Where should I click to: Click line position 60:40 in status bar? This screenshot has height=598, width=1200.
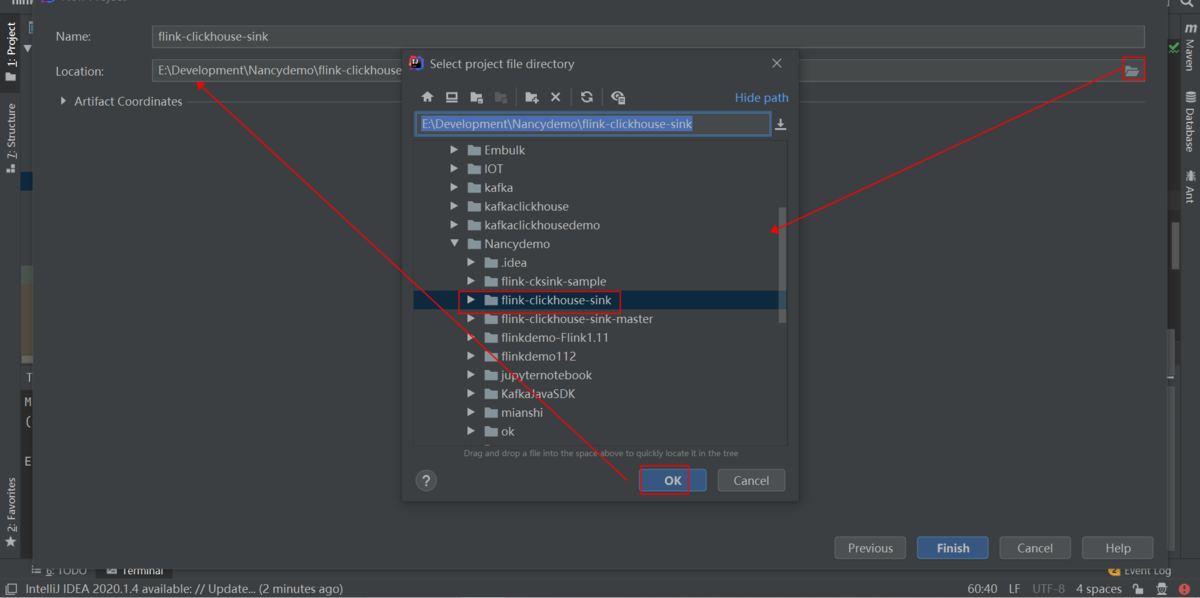(982, 589)
